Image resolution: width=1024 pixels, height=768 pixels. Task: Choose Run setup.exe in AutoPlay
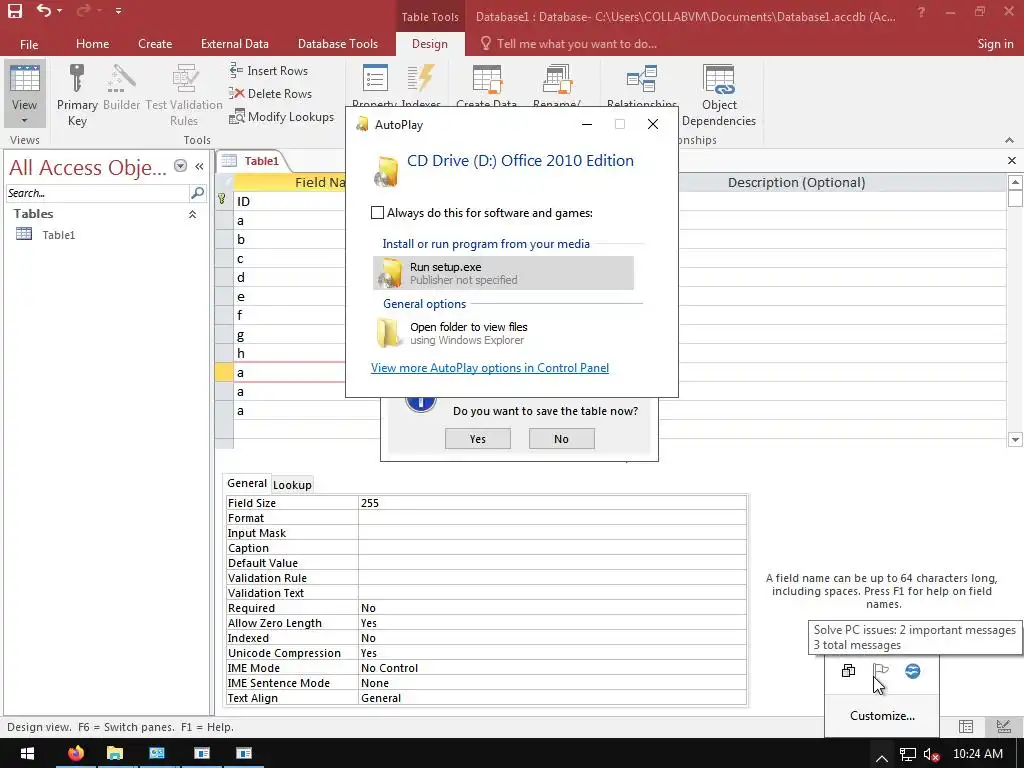[503, 273]
